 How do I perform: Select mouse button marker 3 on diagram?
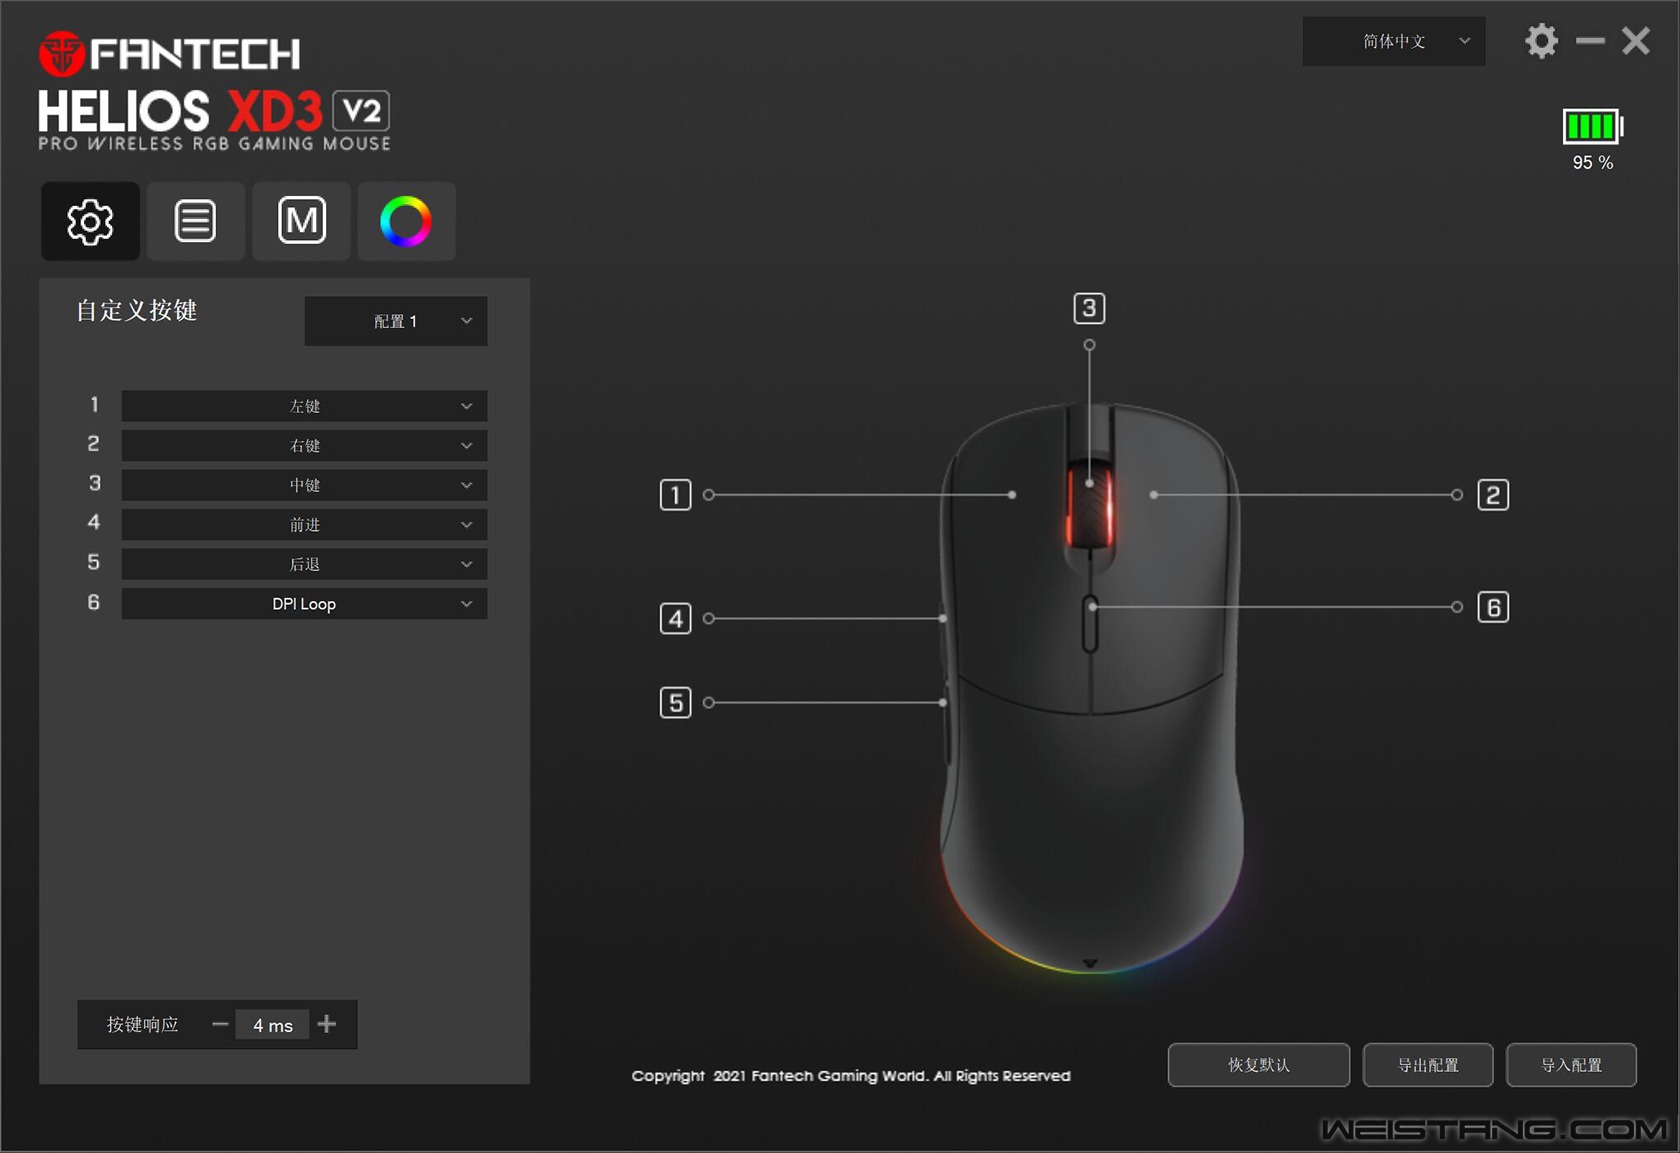(1089, 308)
